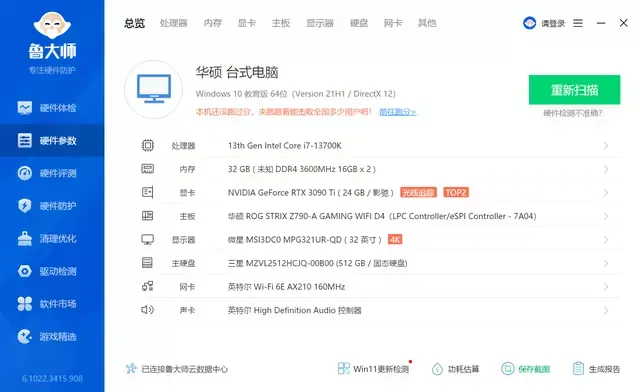
Task: Expand the 网卡 row chevron
Action: (606, 287)
